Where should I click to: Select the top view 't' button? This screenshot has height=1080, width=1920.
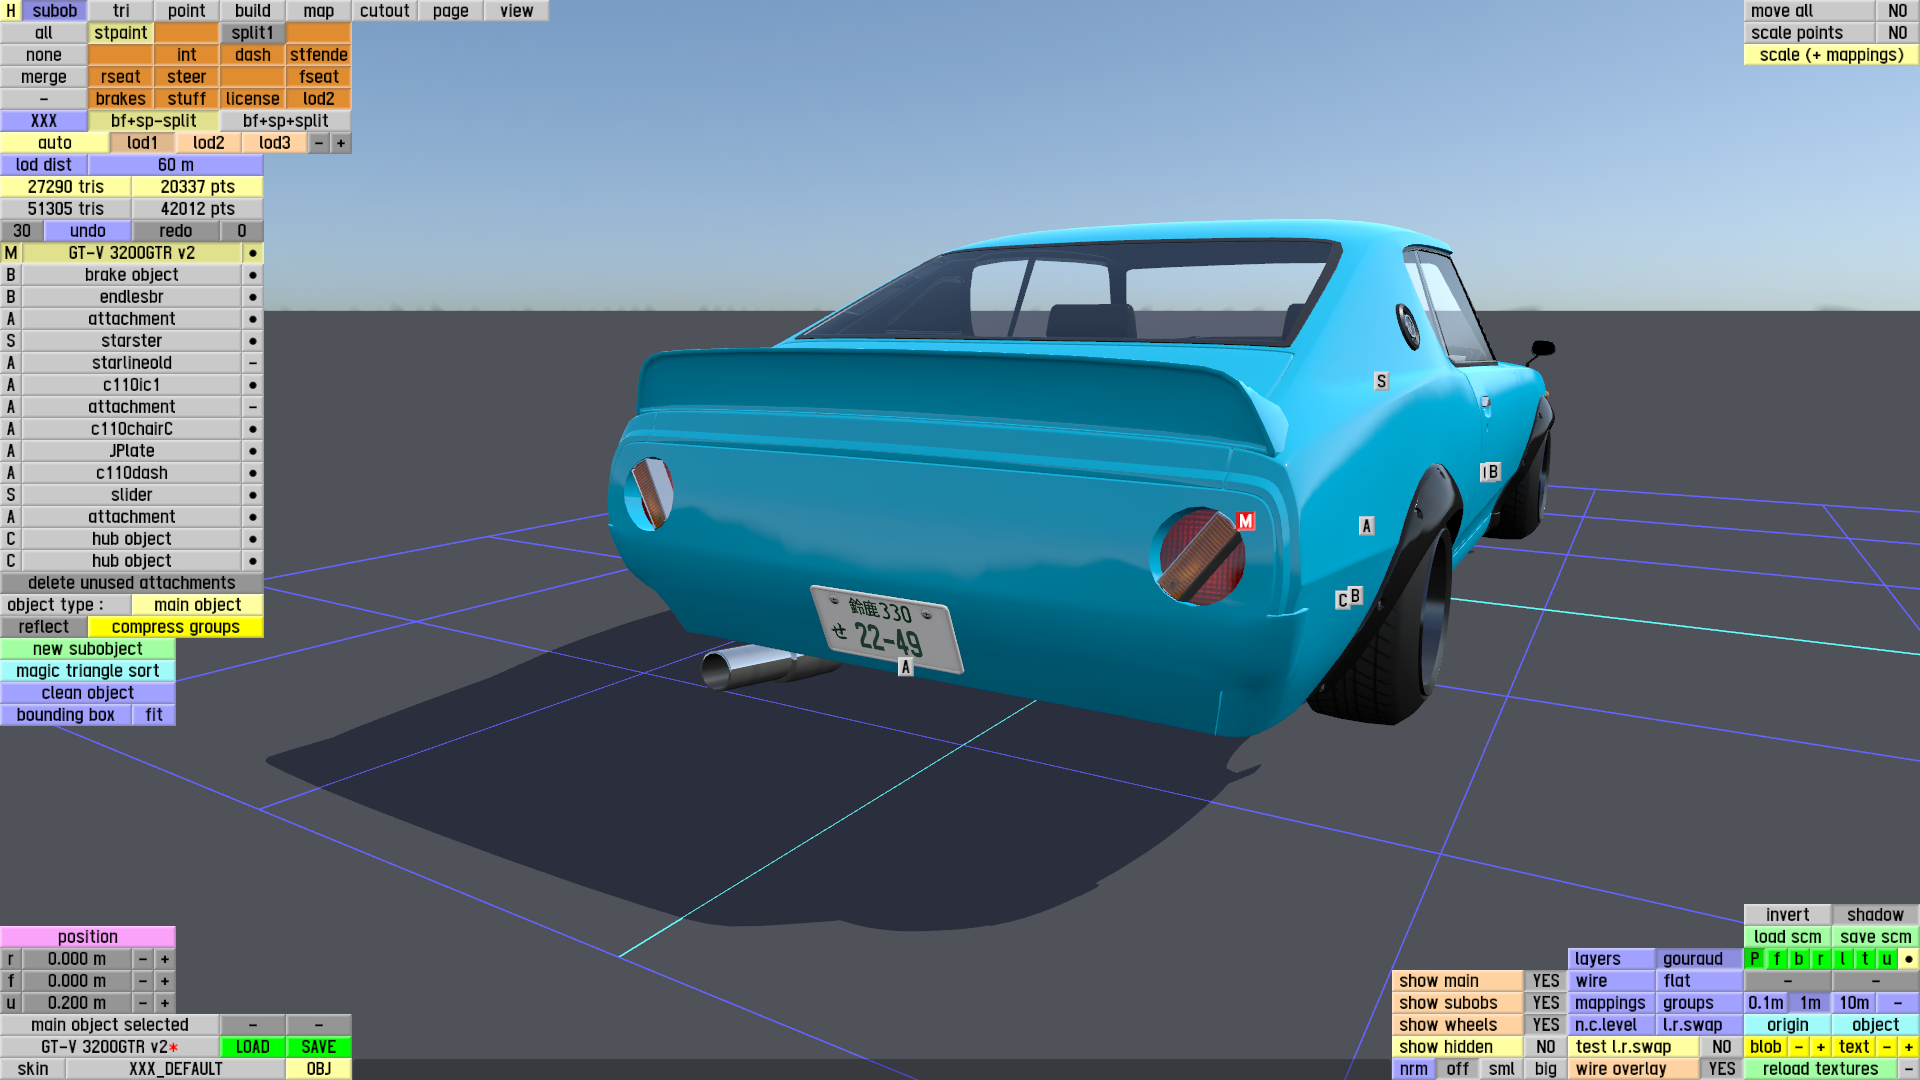point(1865,959)
